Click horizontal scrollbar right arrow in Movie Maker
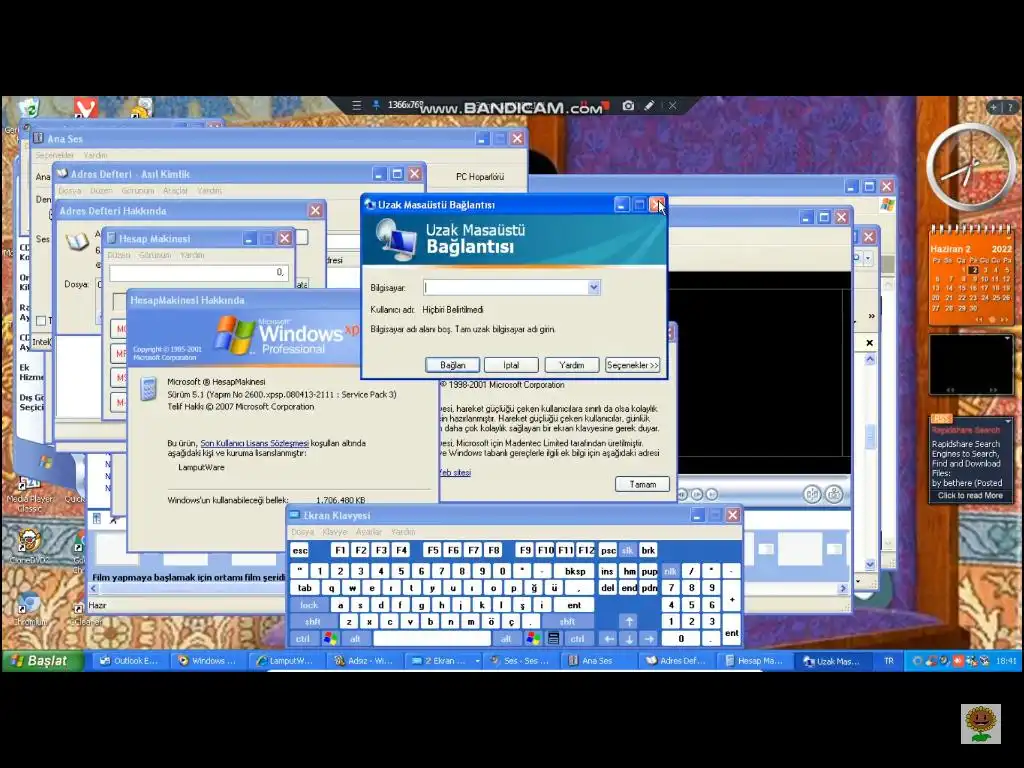This screenshot has width=1024, height=768. [843, 588]
